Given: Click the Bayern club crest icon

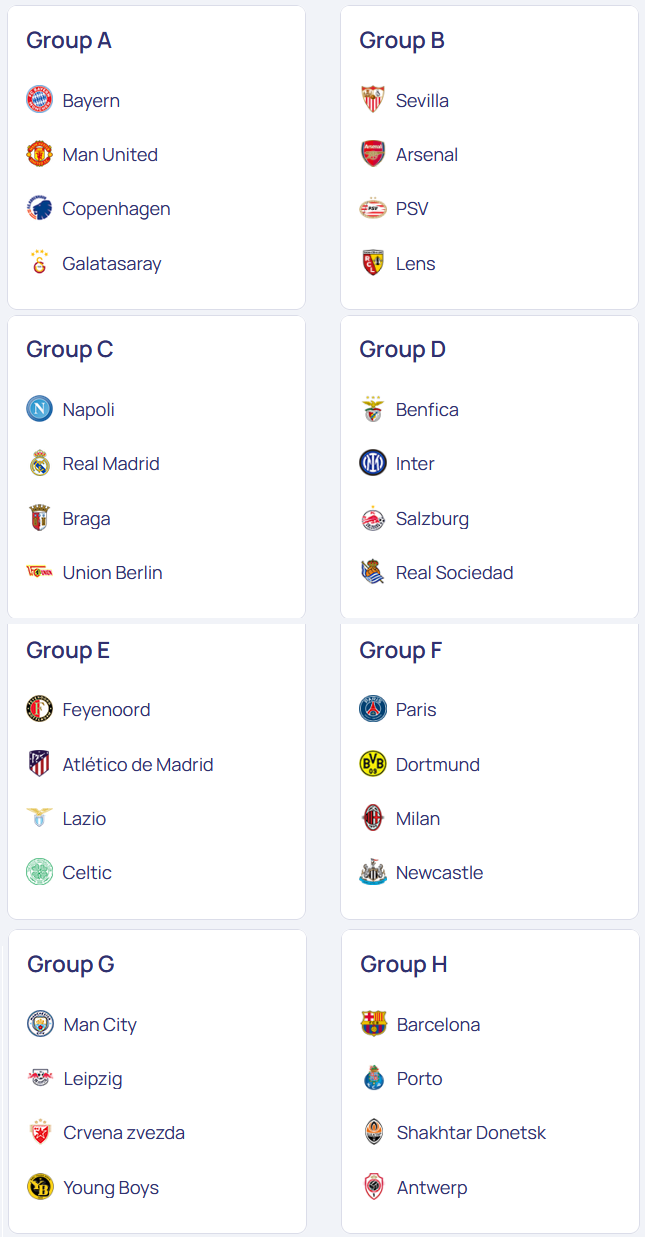Looking at the screenshot, I should tap(39, 100).
